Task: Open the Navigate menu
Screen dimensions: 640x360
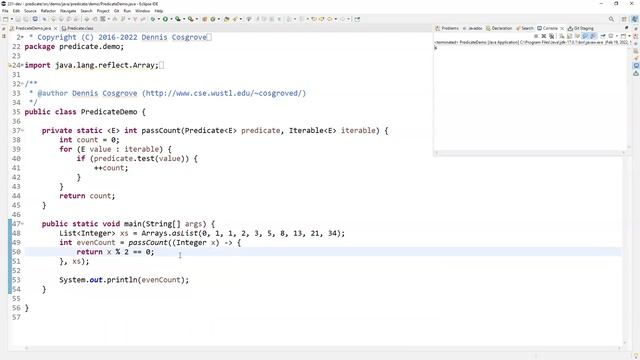Action: 68,11
